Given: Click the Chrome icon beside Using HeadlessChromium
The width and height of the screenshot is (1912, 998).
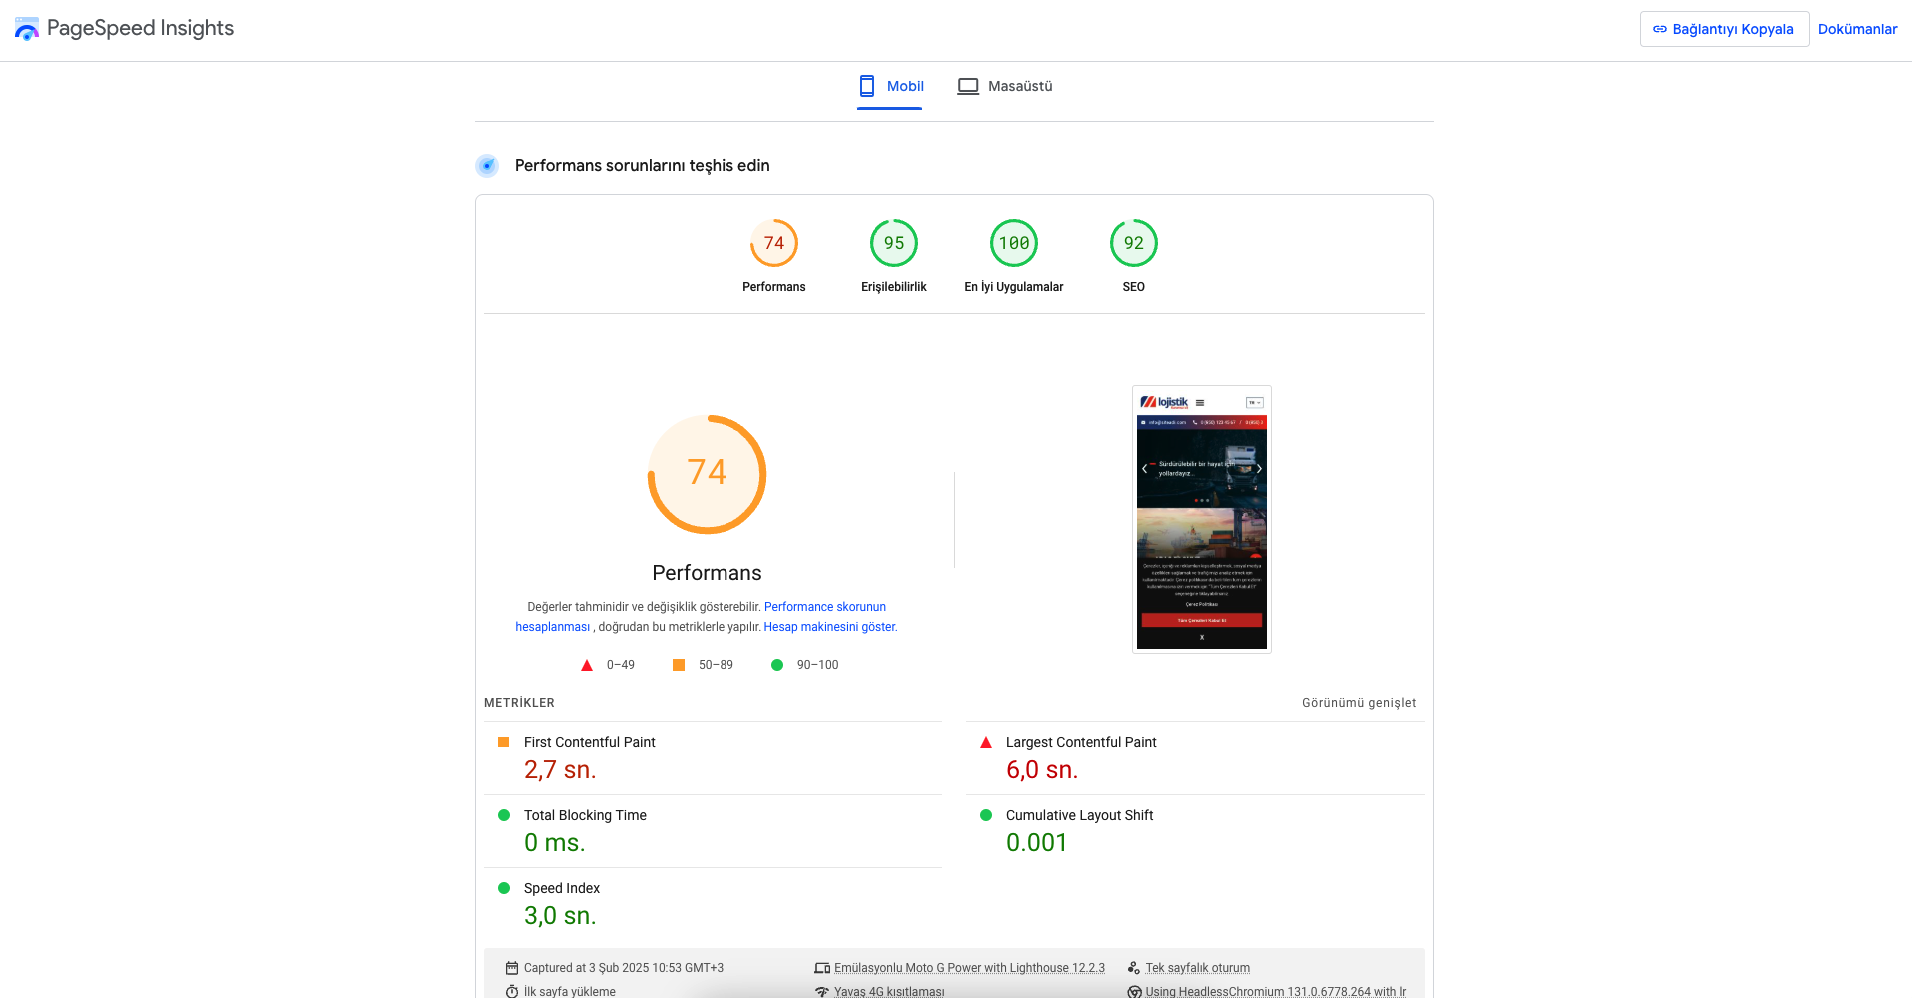Looking at the screenshot, I should (x=1134, y=992).
